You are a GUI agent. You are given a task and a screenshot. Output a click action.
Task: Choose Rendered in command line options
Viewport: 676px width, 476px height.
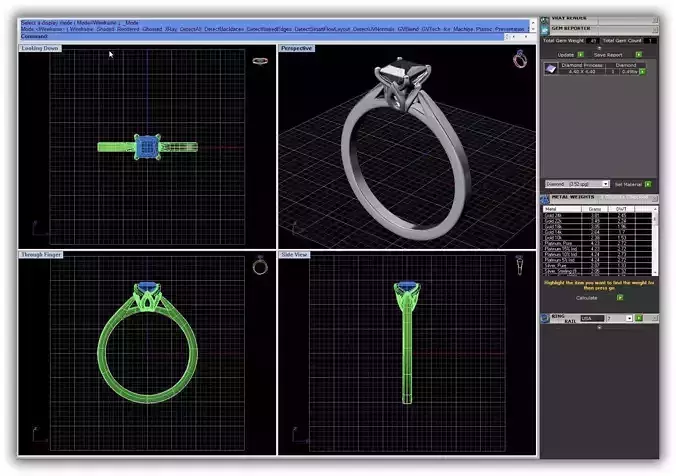(128, 29)
